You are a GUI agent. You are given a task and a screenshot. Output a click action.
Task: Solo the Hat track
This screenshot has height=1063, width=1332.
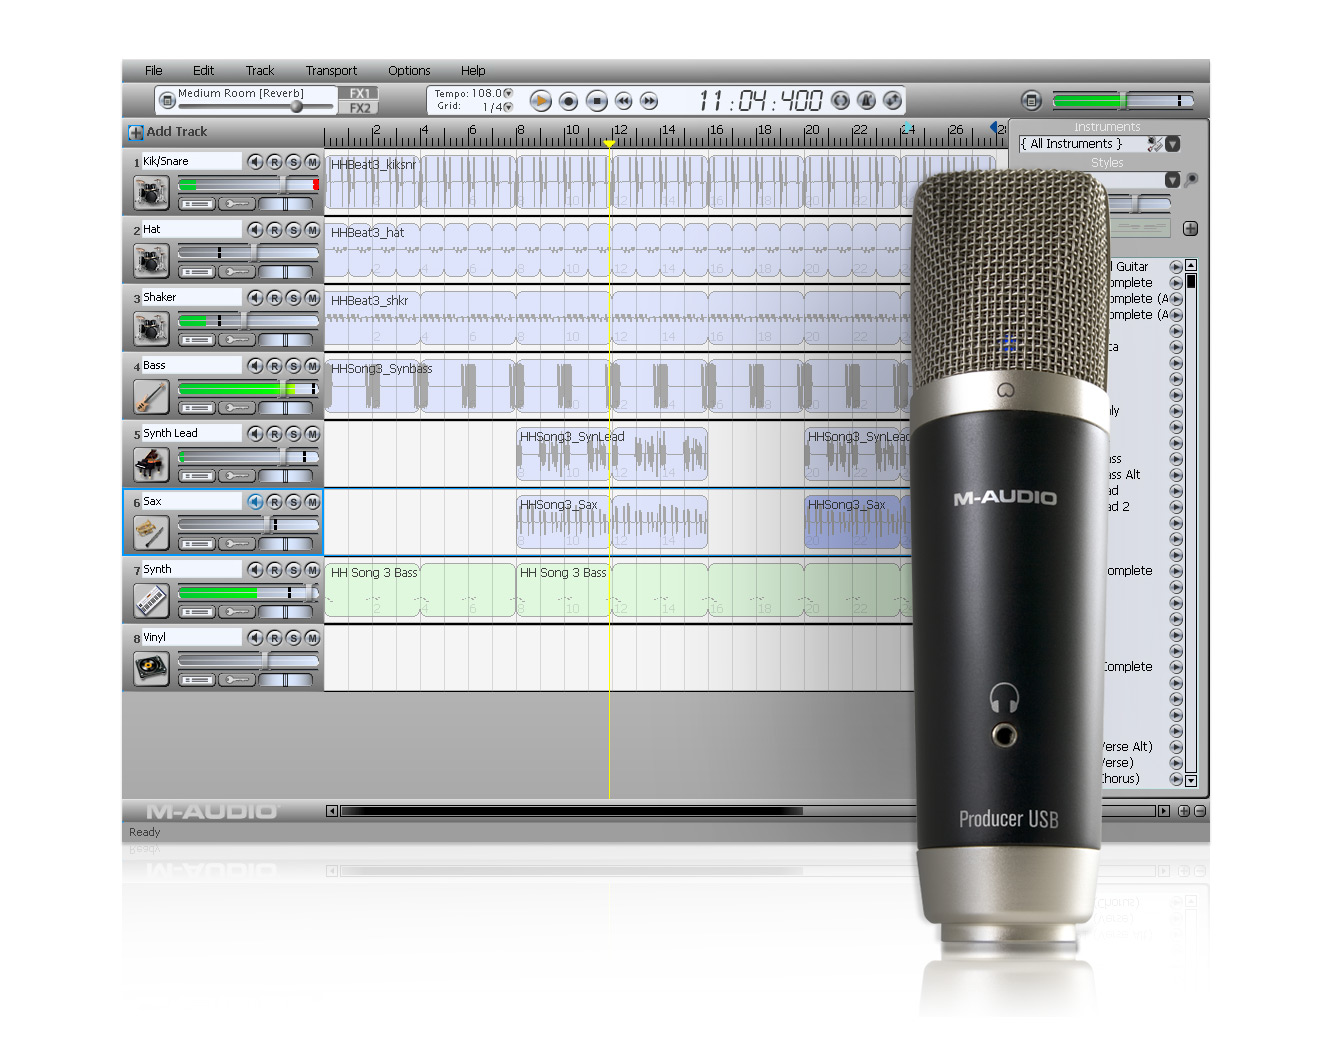point(293,230)
